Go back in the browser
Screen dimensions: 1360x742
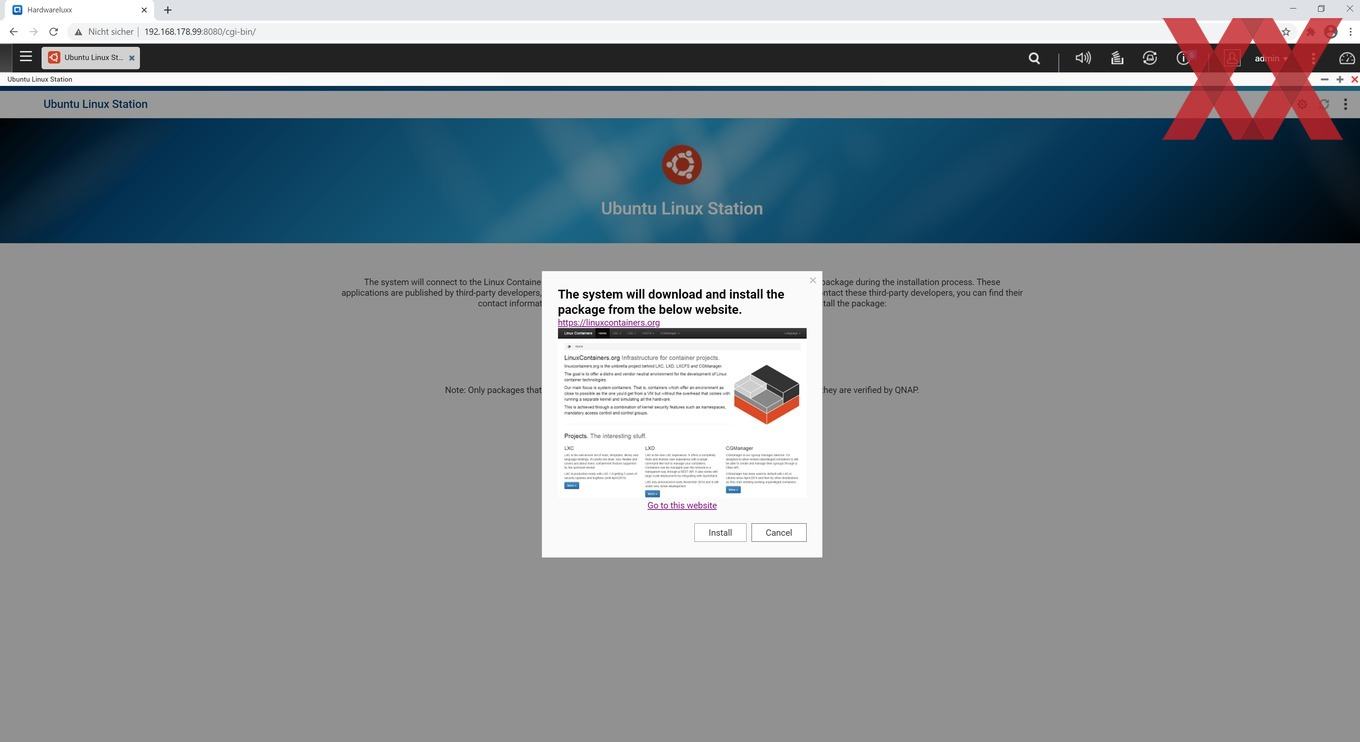pyautogui.click(x=13, y=32)
